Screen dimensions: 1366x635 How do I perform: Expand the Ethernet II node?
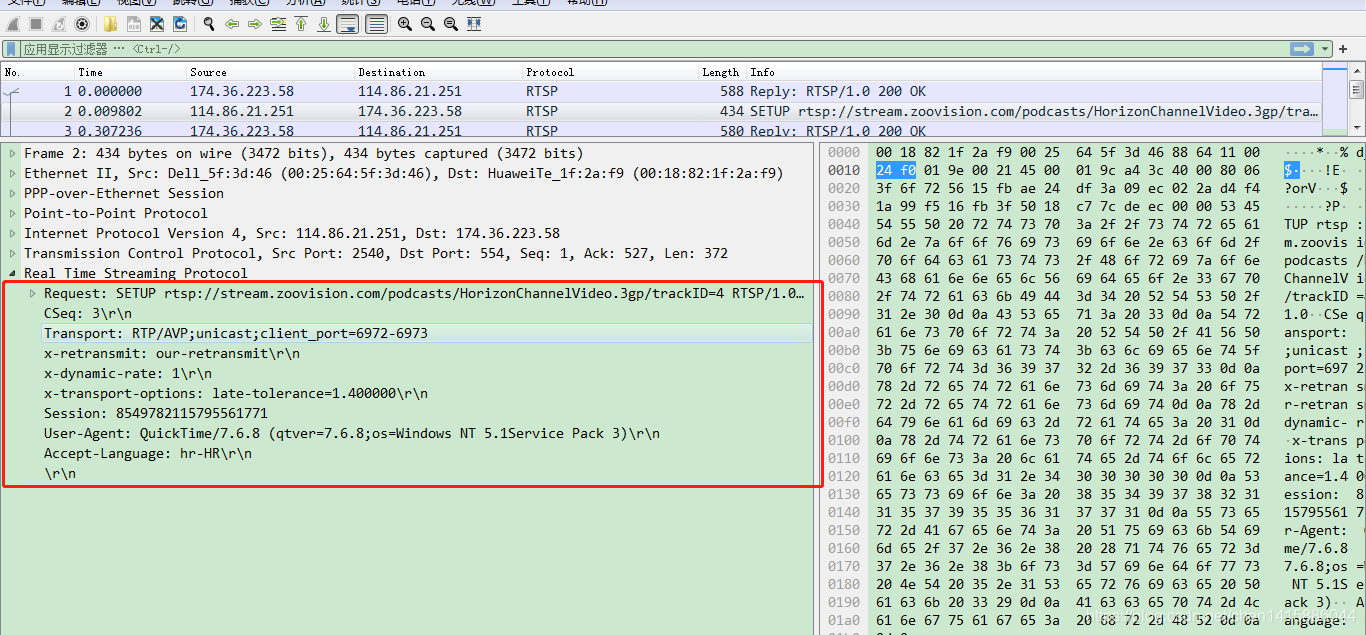point(12,173)
